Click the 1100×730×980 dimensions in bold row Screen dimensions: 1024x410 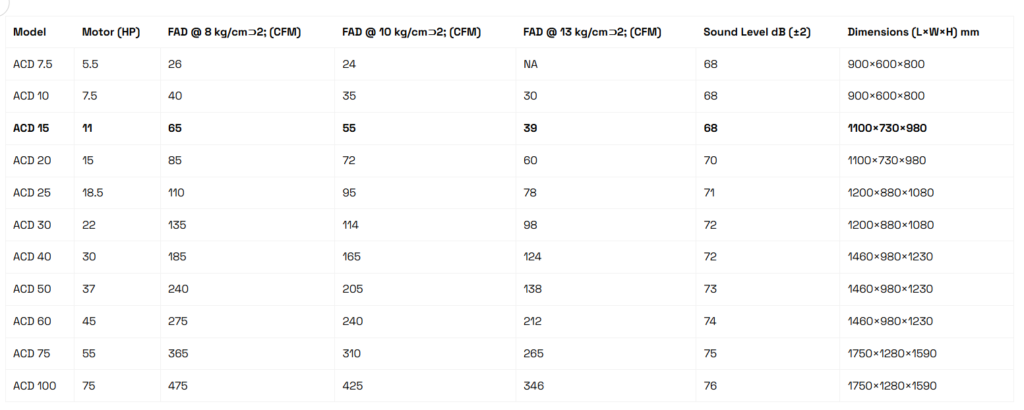[x=886, y=128]
